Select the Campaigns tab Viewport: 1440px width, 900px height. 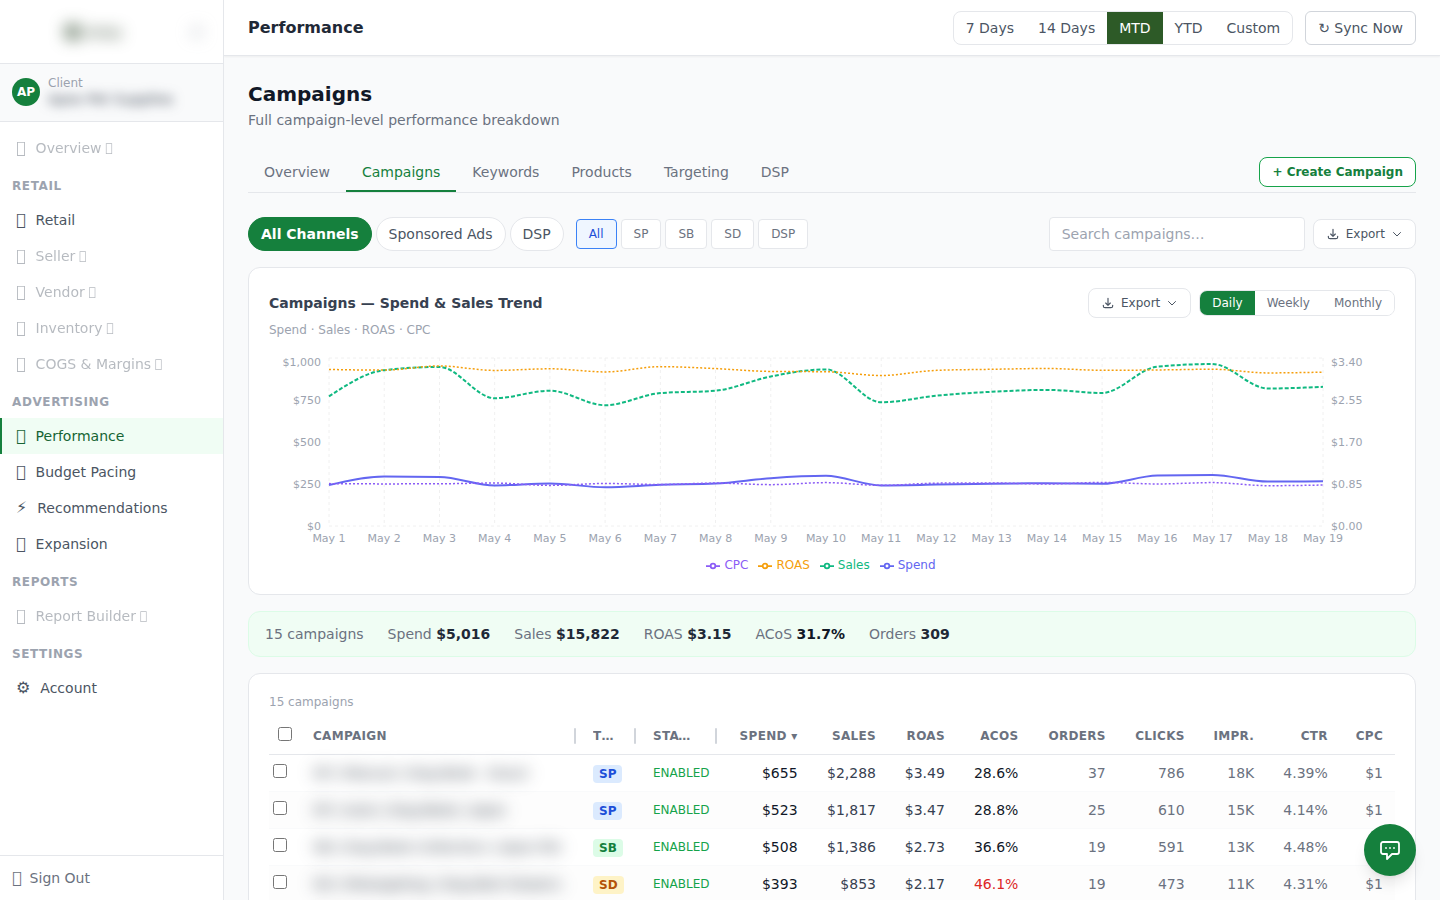pos(401,172)
